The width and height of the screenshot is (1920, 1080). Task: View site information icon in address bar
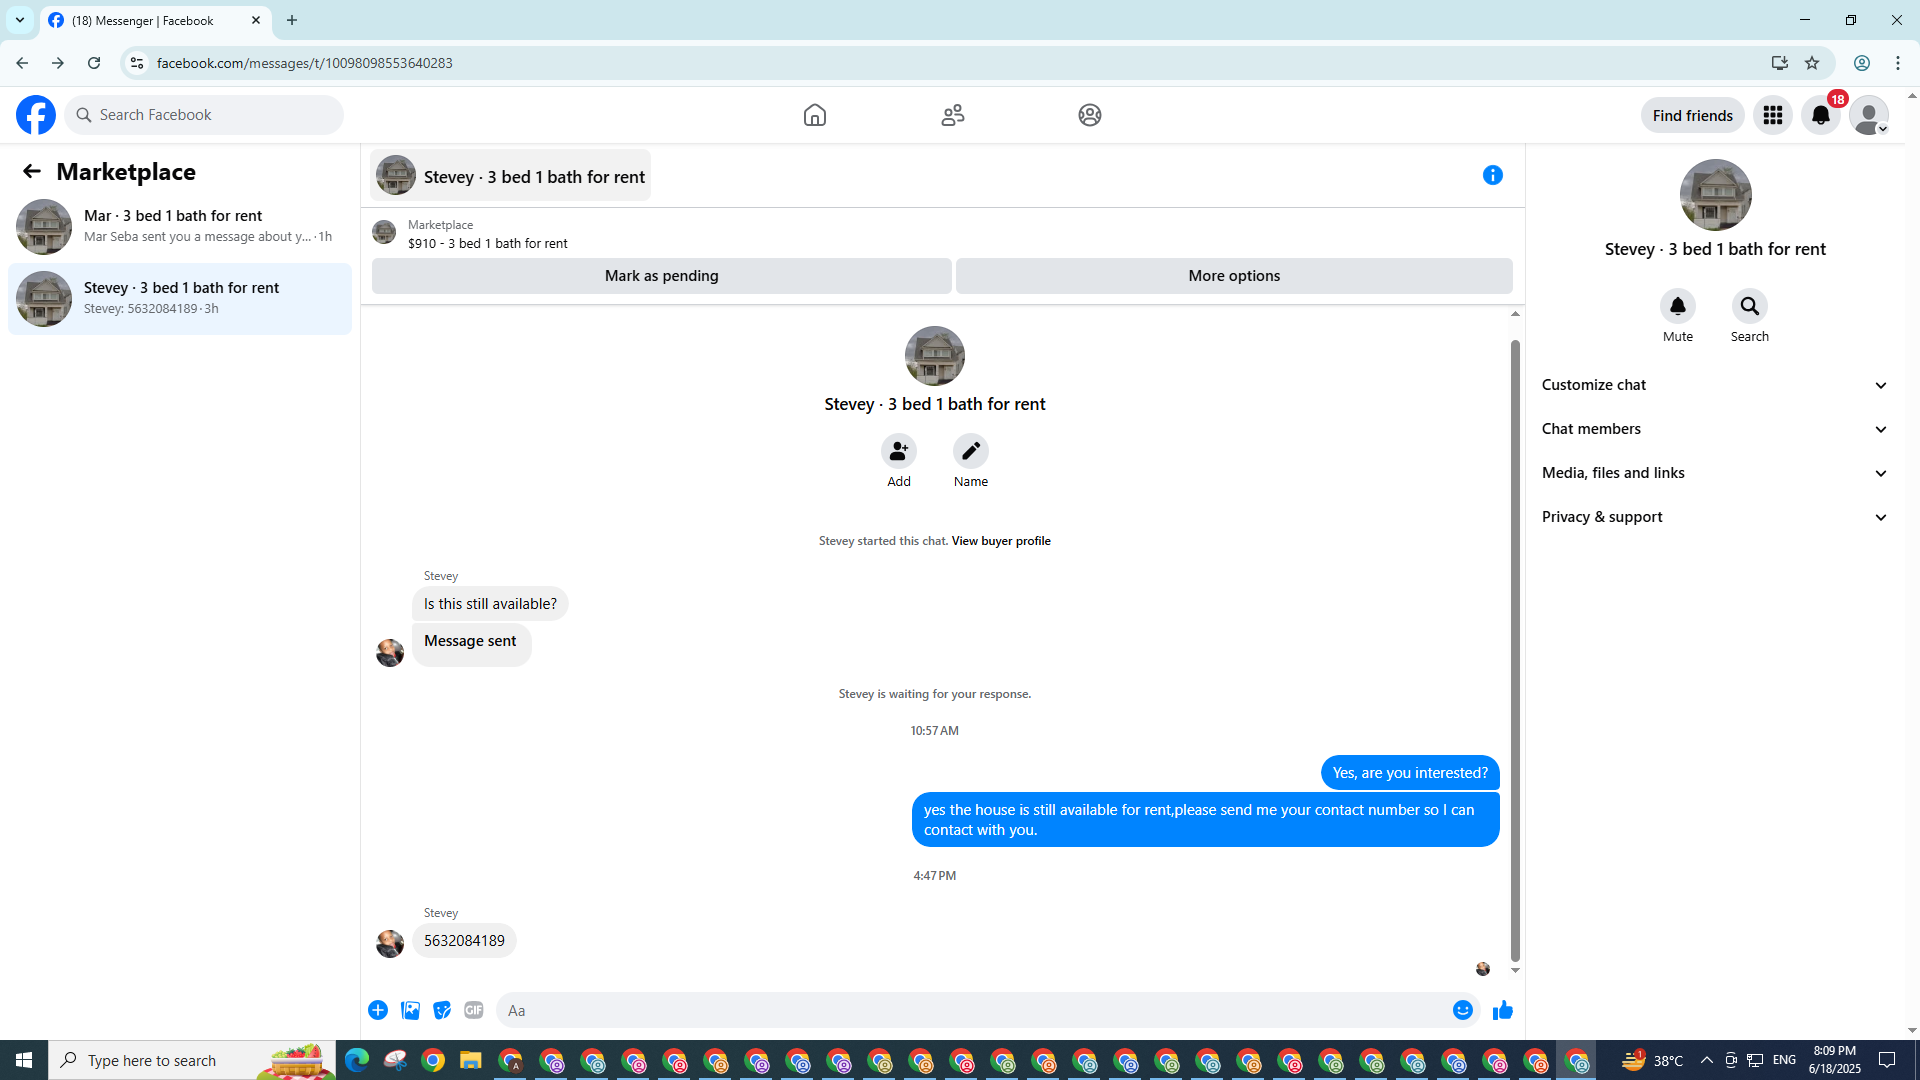(137, 63)
